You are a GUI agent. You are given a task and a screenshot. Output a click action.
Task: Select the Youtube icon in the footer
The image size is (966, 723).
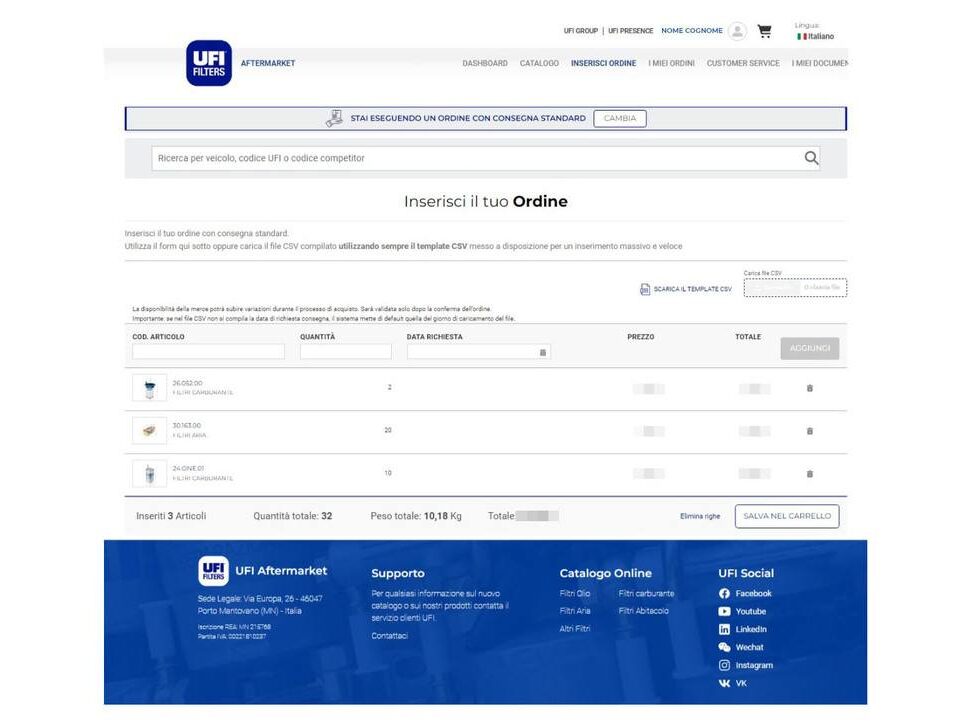pos(723,611)
